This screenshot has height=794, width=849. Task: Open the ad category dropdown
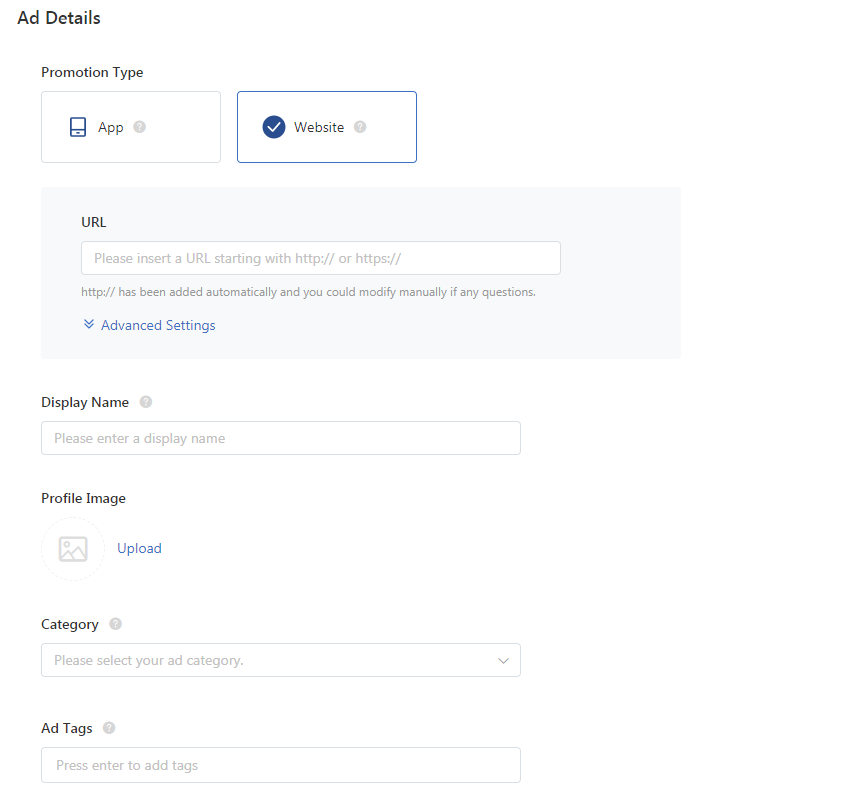pyautogui.click(x=281, y=660)
